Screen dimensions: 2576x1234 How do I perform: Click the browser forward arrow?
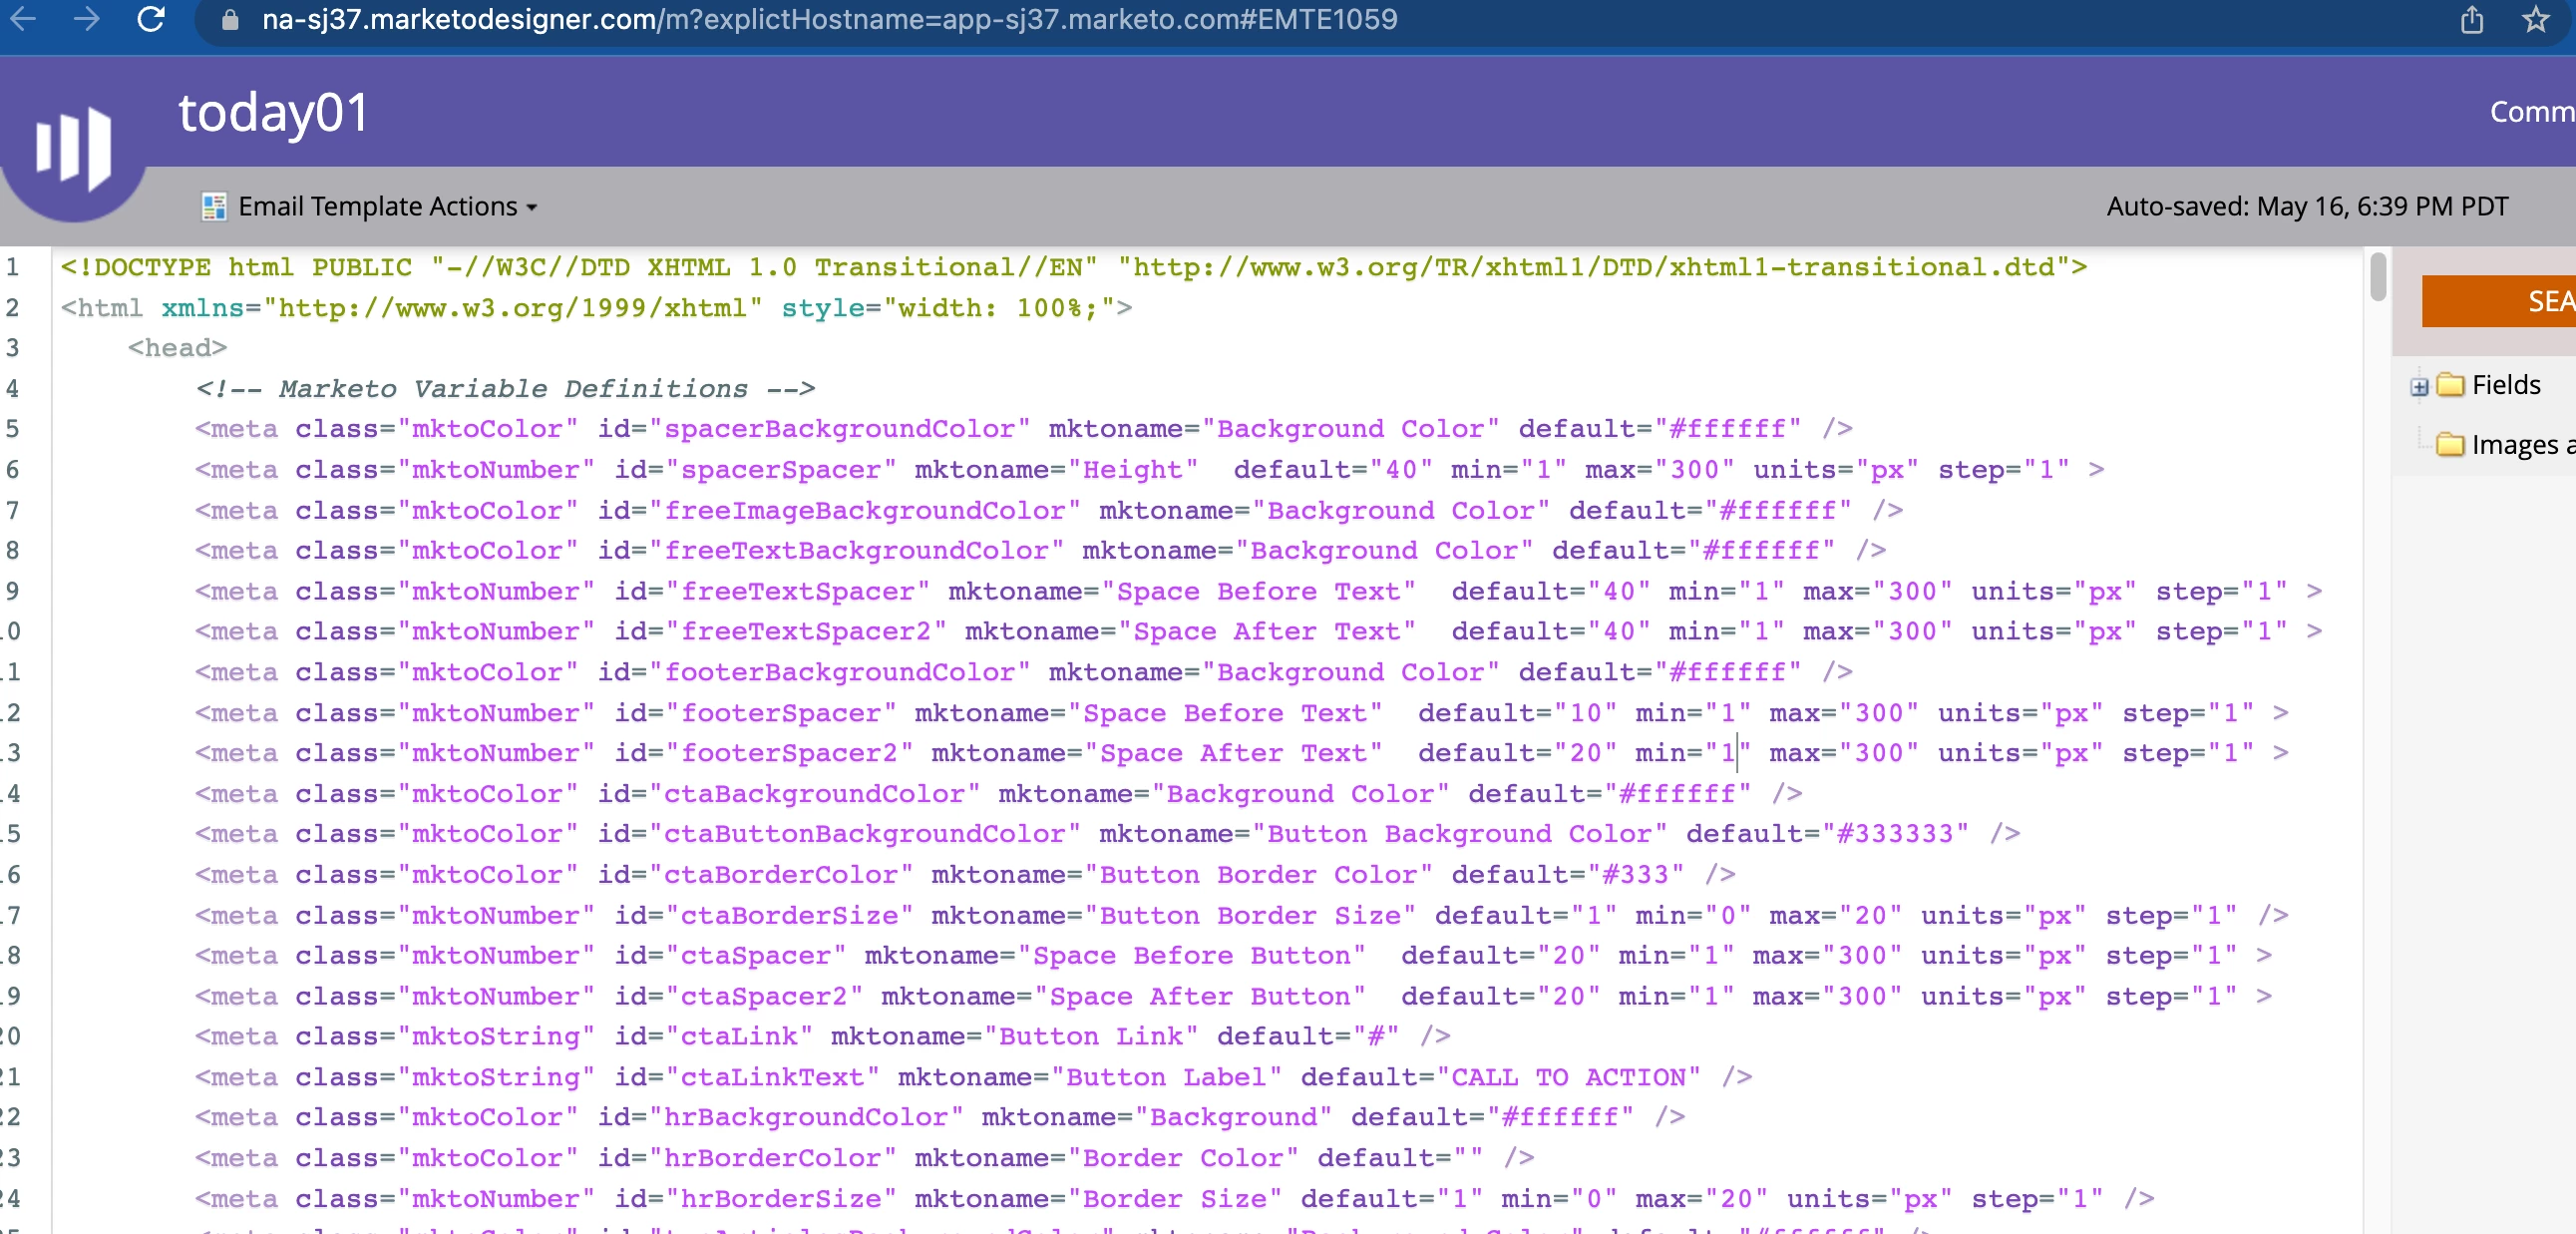87,18
